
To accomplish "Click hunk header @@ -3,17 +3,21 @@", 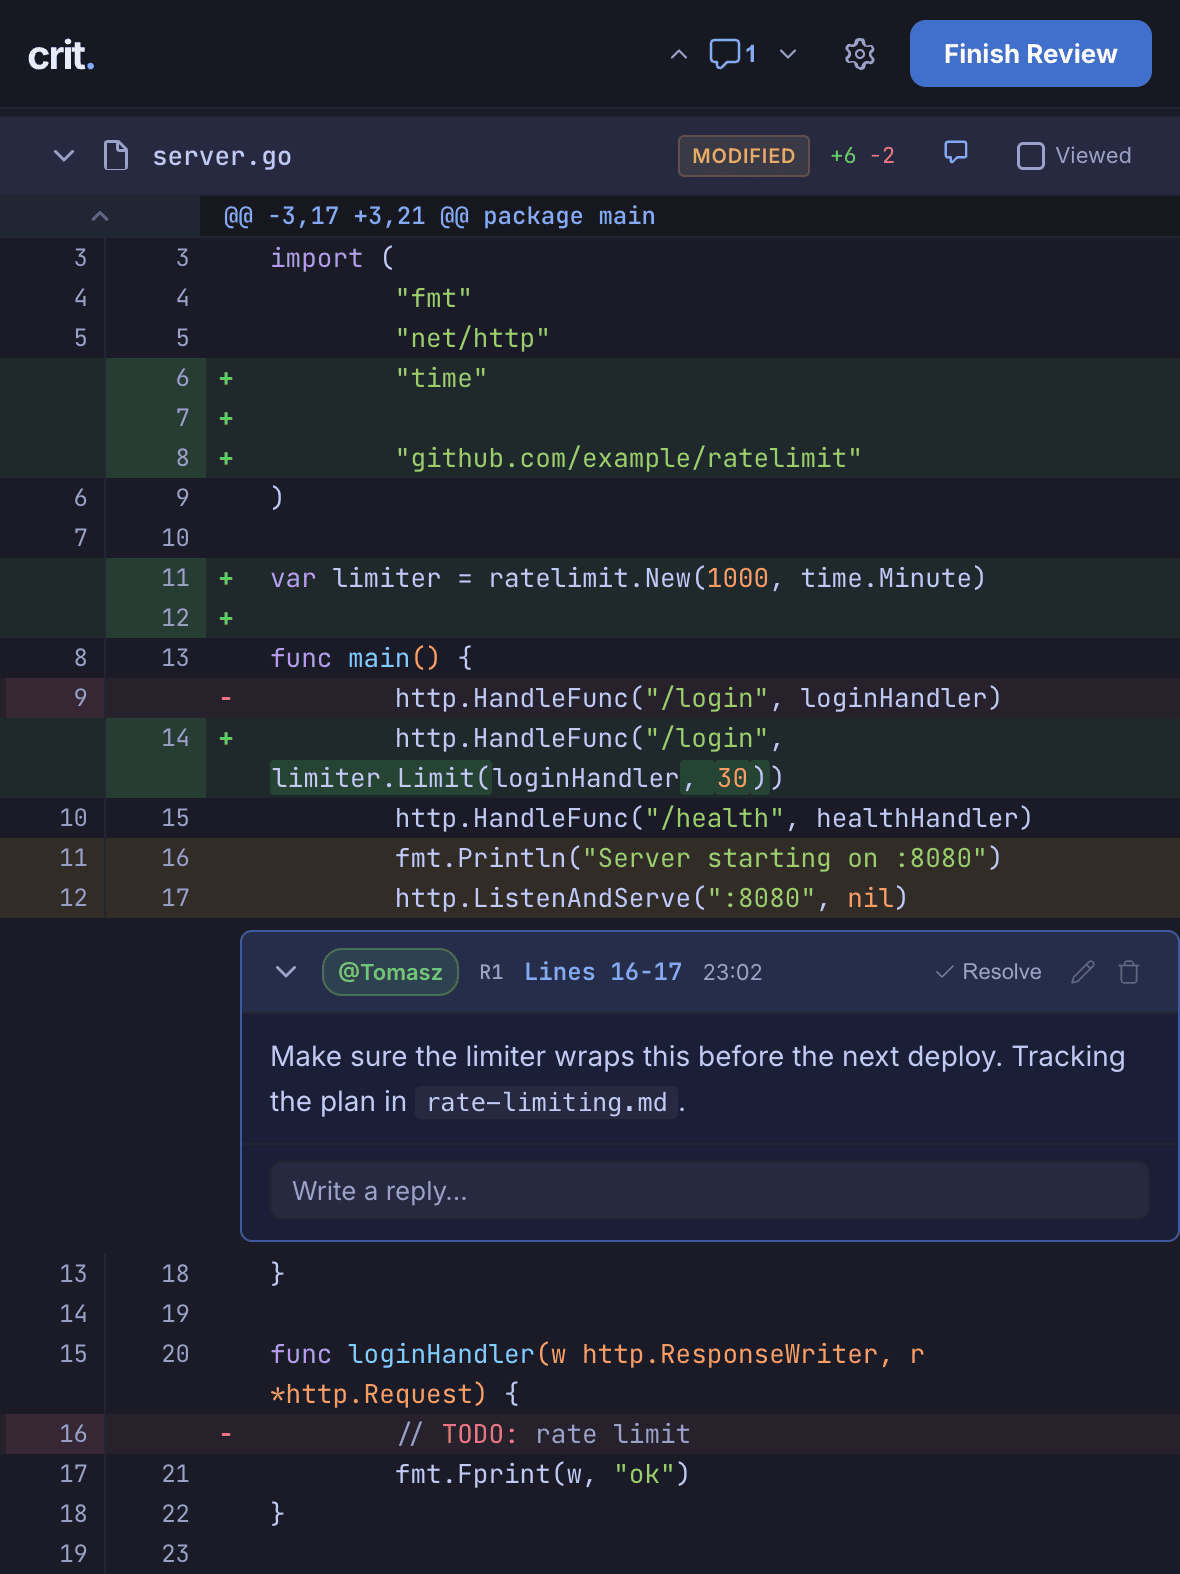I will click(440, 216).
